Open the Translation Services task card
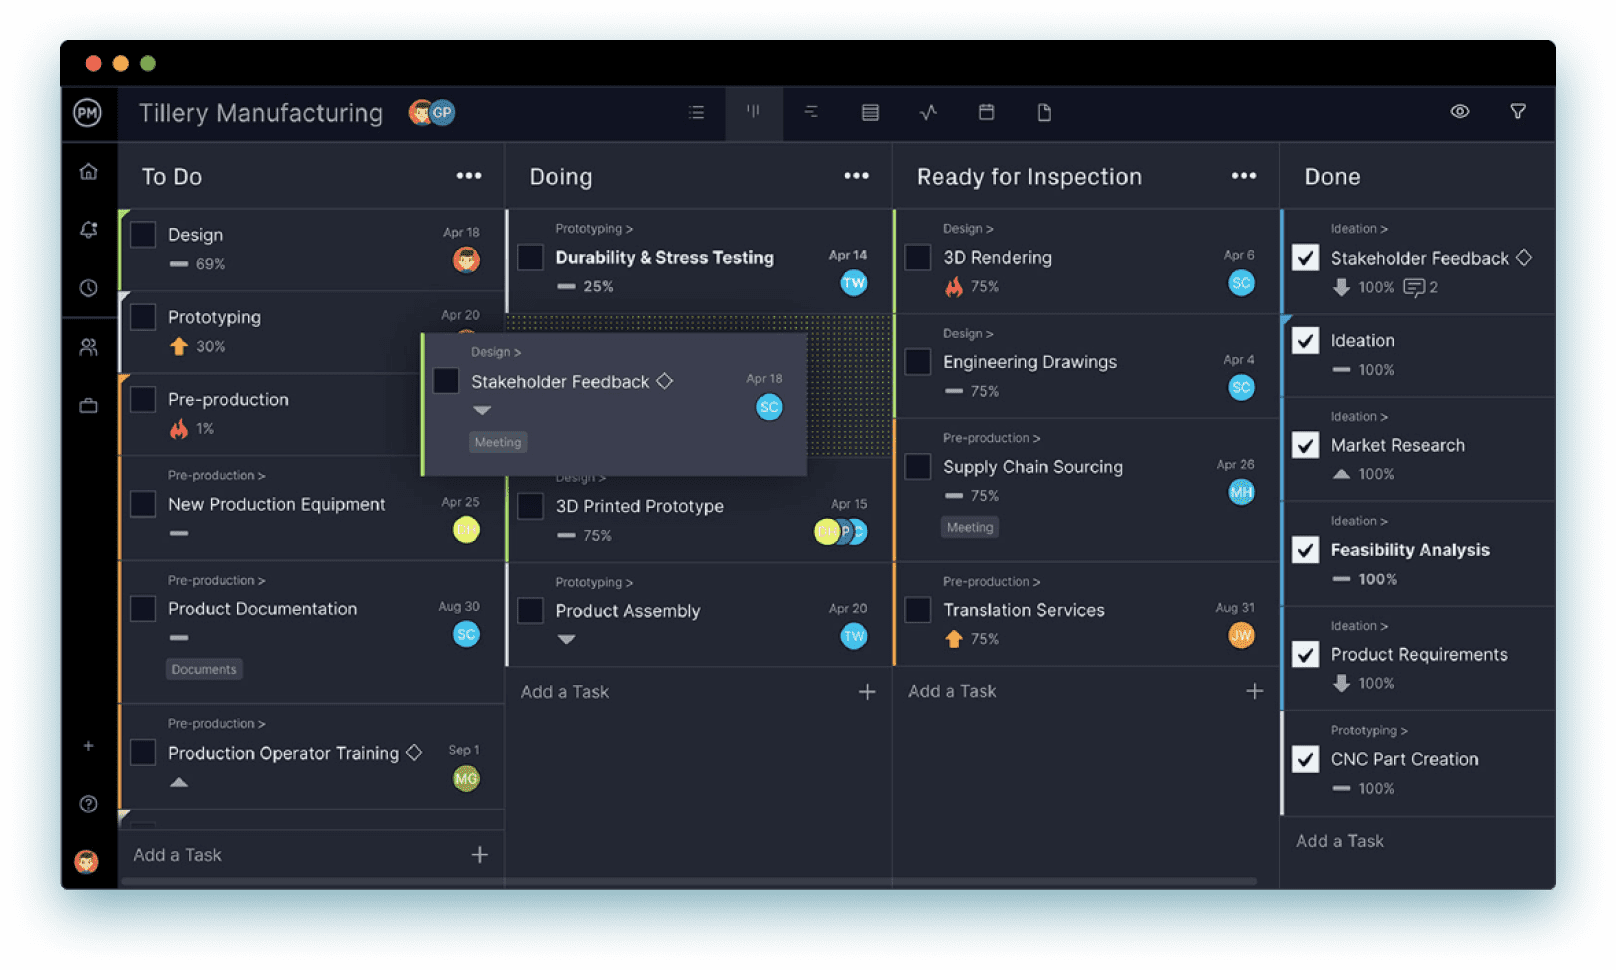Viewport: 1616px width, 970px height. (x=1024, y=610)
